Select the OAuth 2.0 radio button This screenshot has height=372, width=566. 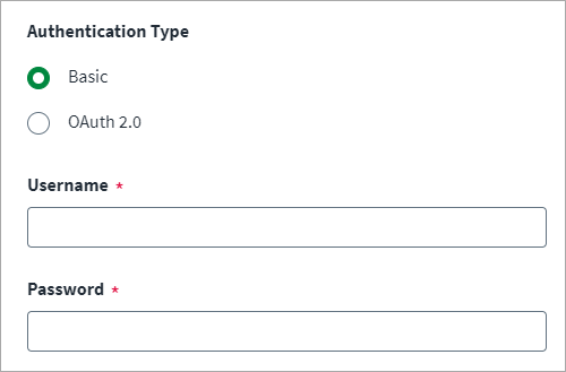38,123
